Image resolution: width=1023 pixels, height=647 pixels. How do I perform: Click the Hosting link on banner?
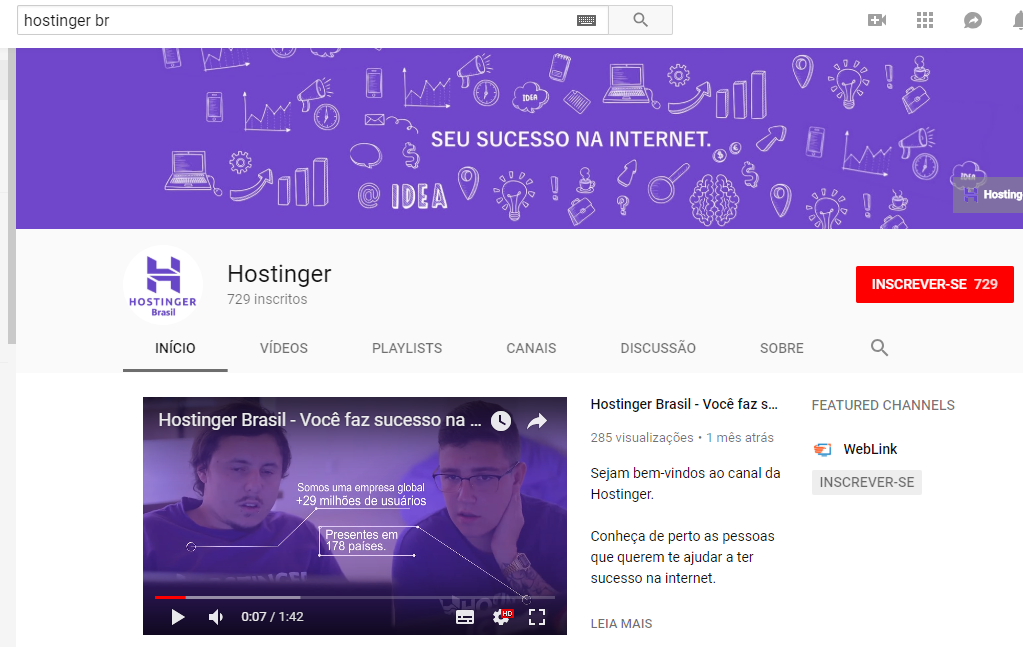point(988,194)
